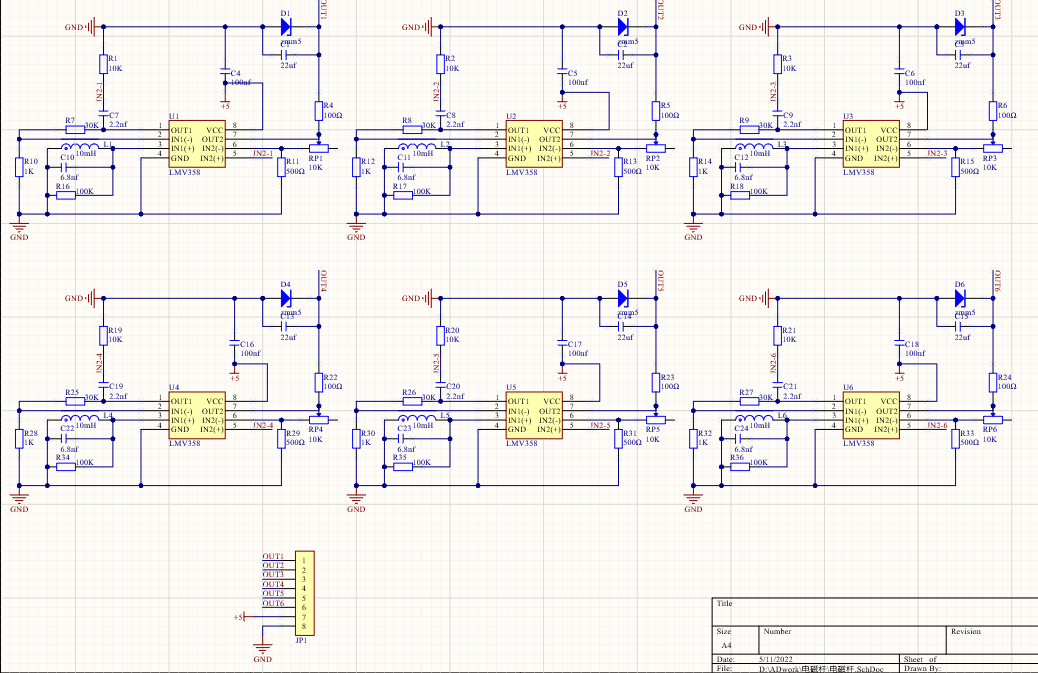The image size is (1038, 673).
Task: Click diode D4 symbol
Action: pos(286,298)
